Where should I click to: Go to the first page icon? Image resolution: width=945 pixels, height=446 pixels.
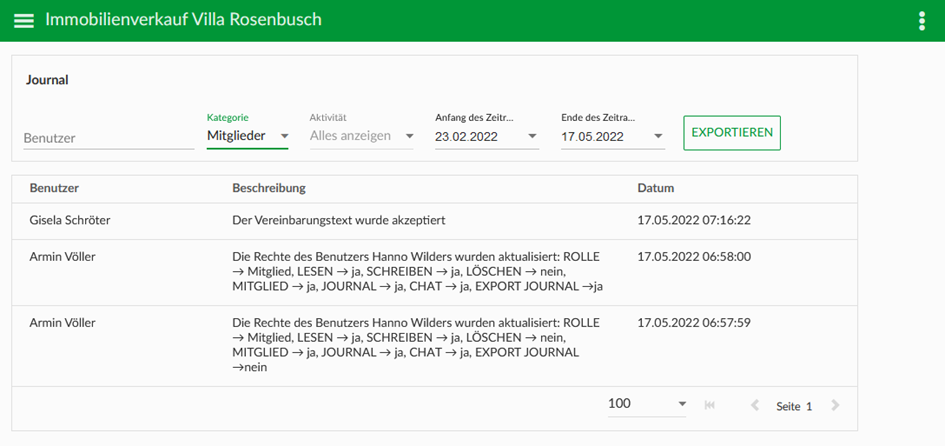pyautogui.click(x=709, y=406)
